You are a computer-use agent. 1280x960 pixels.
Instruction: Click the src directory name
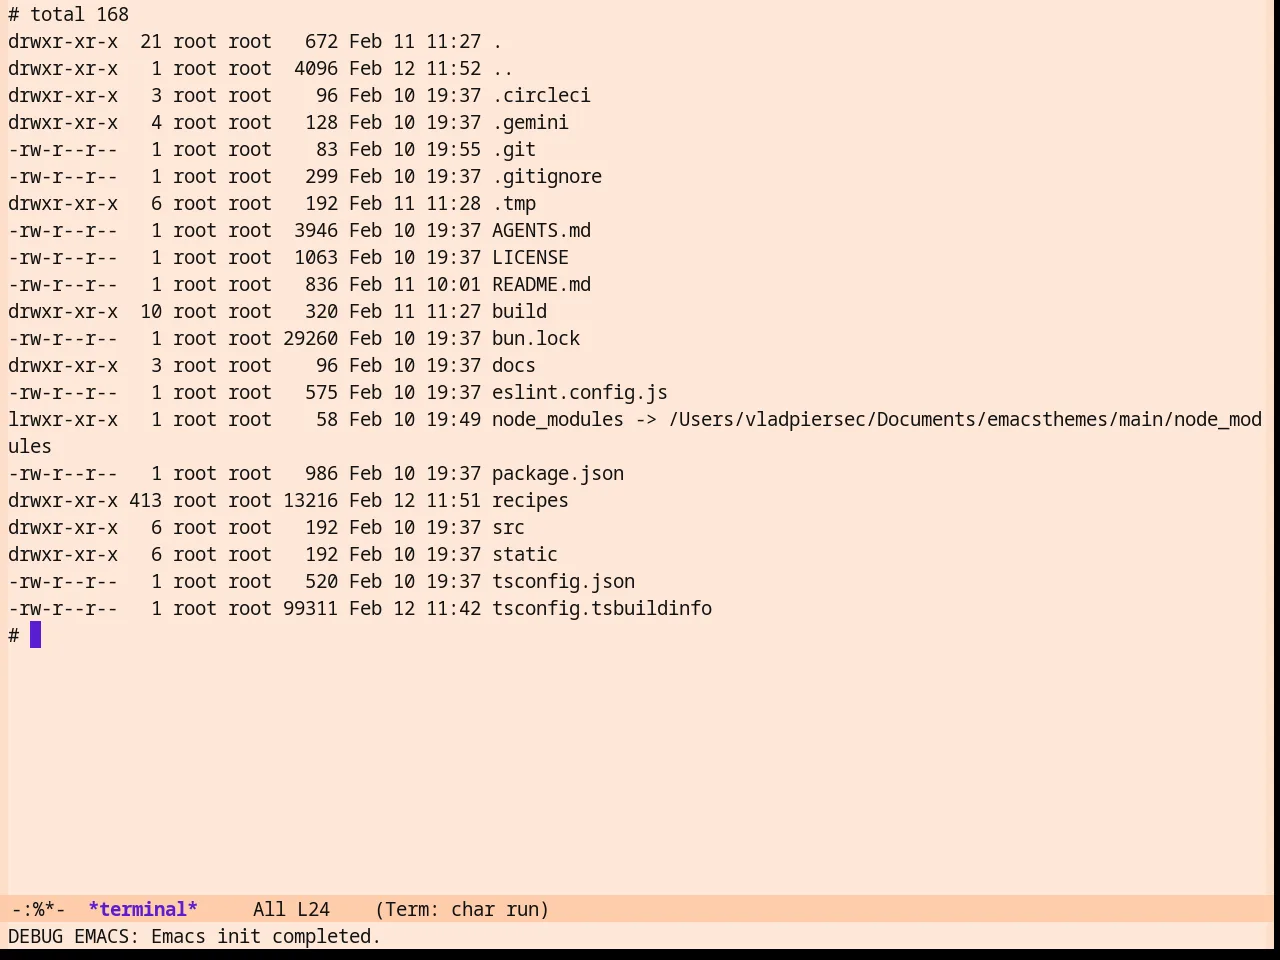(x=508, y=528)
